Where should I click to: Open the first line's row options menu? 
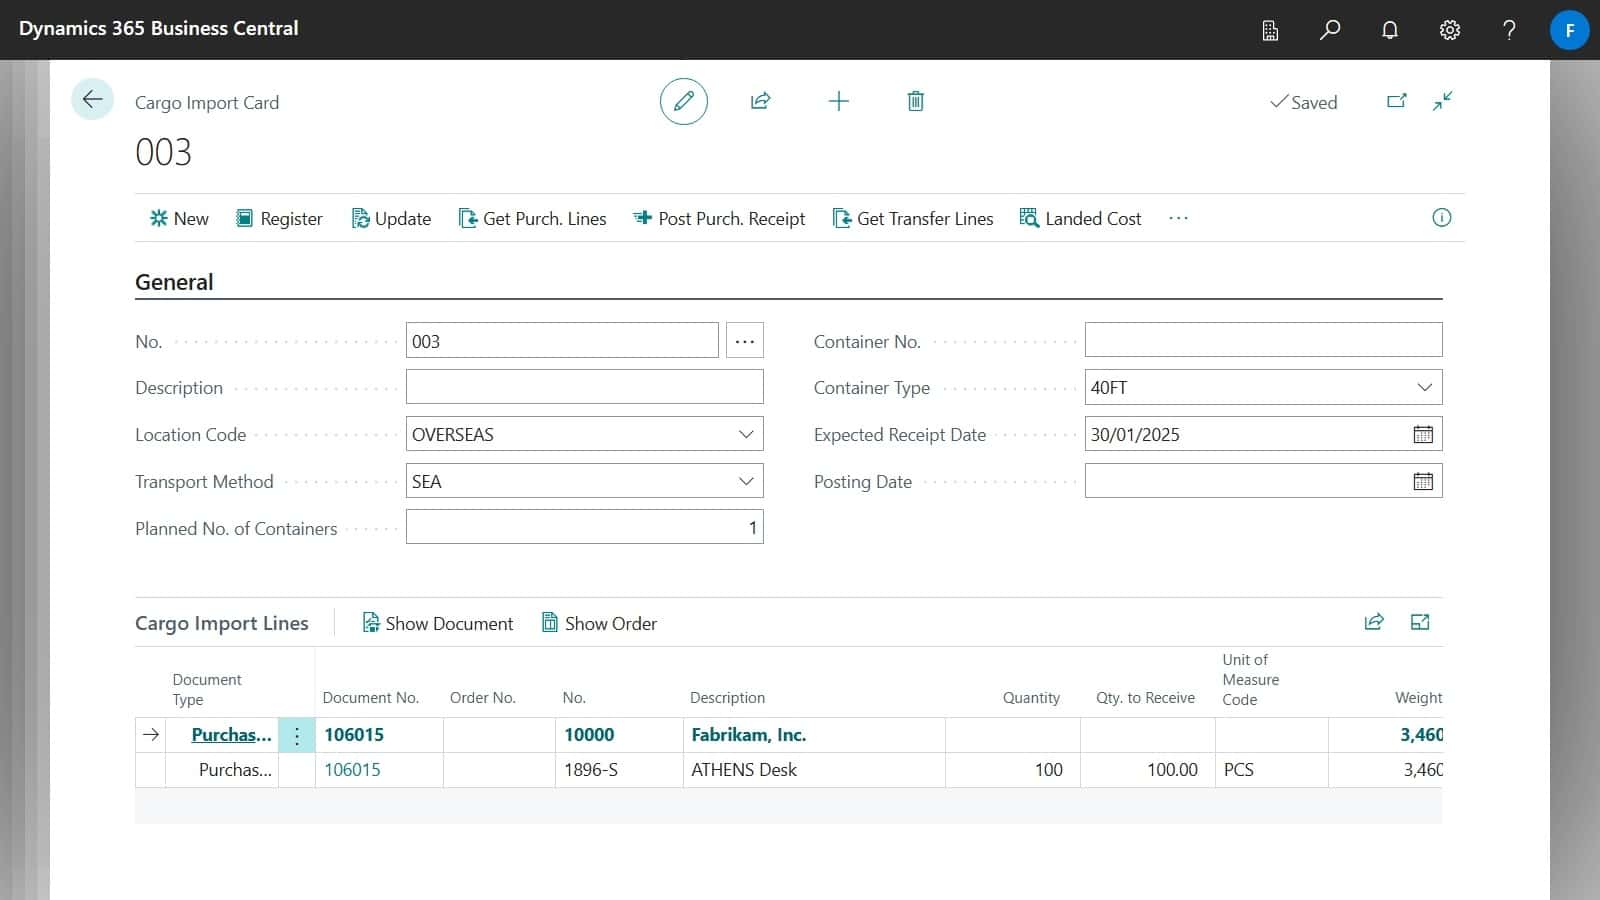297,735
